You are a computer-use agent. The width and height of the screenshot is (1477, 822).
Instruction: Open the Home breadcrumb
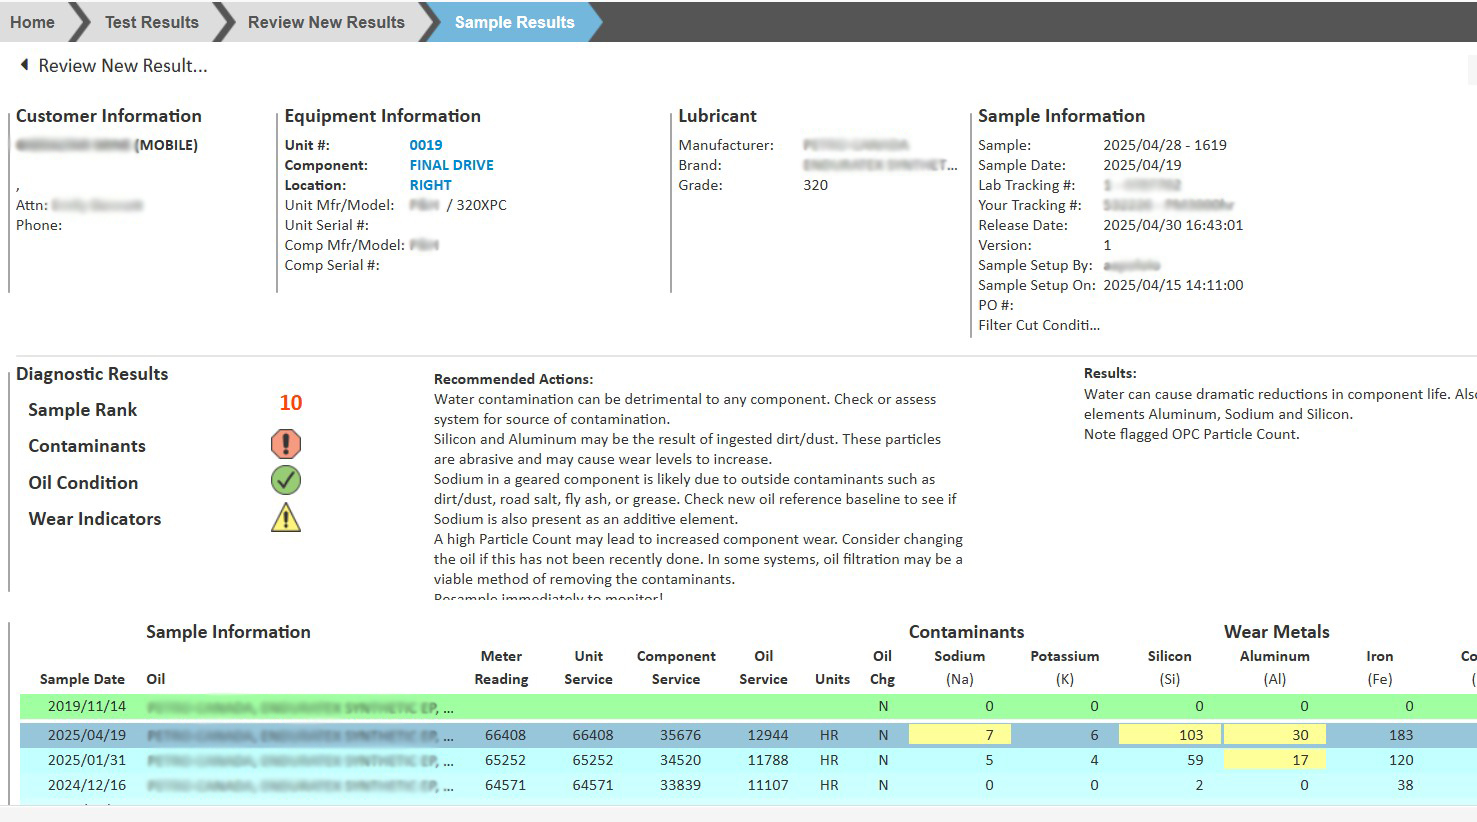32,22
